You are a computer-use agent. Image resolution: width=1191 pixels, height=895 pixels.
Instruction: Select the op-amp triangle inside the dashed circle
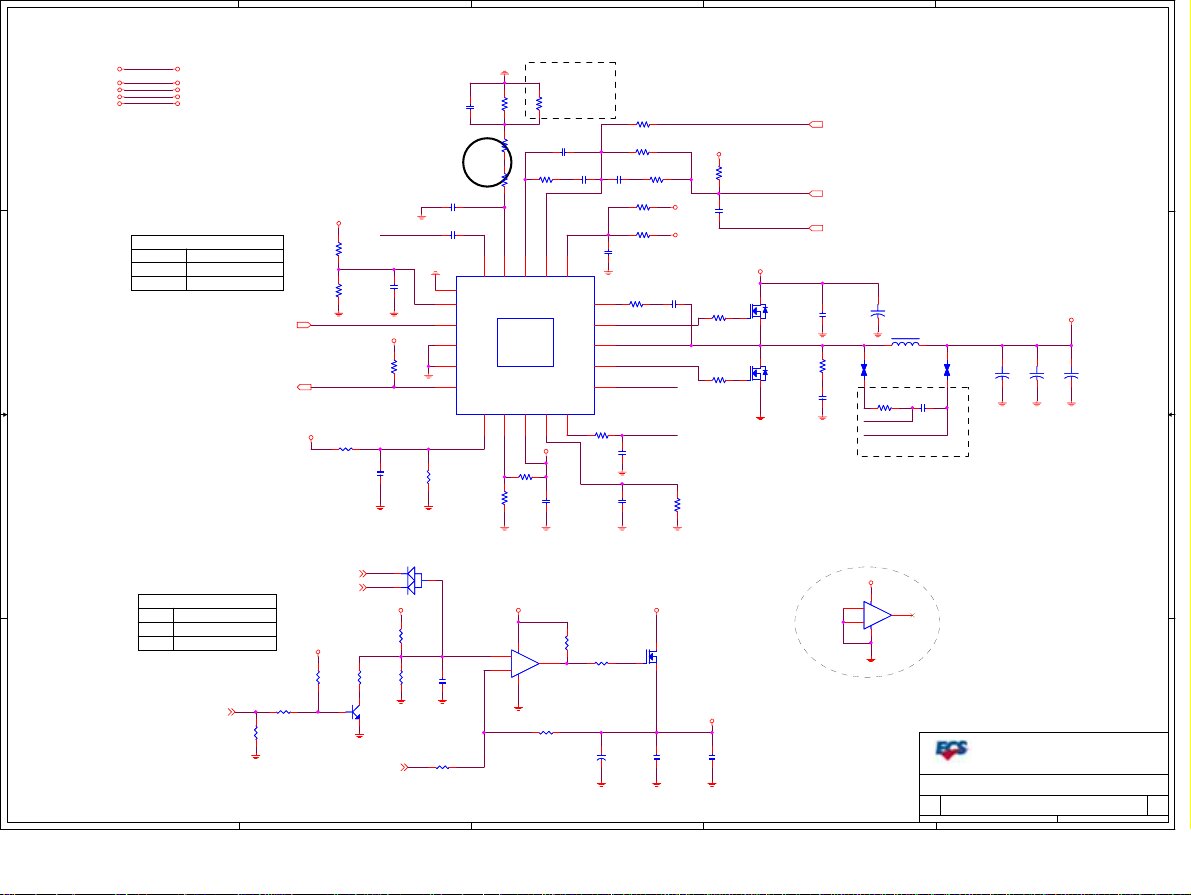click(x=877, y=615)
